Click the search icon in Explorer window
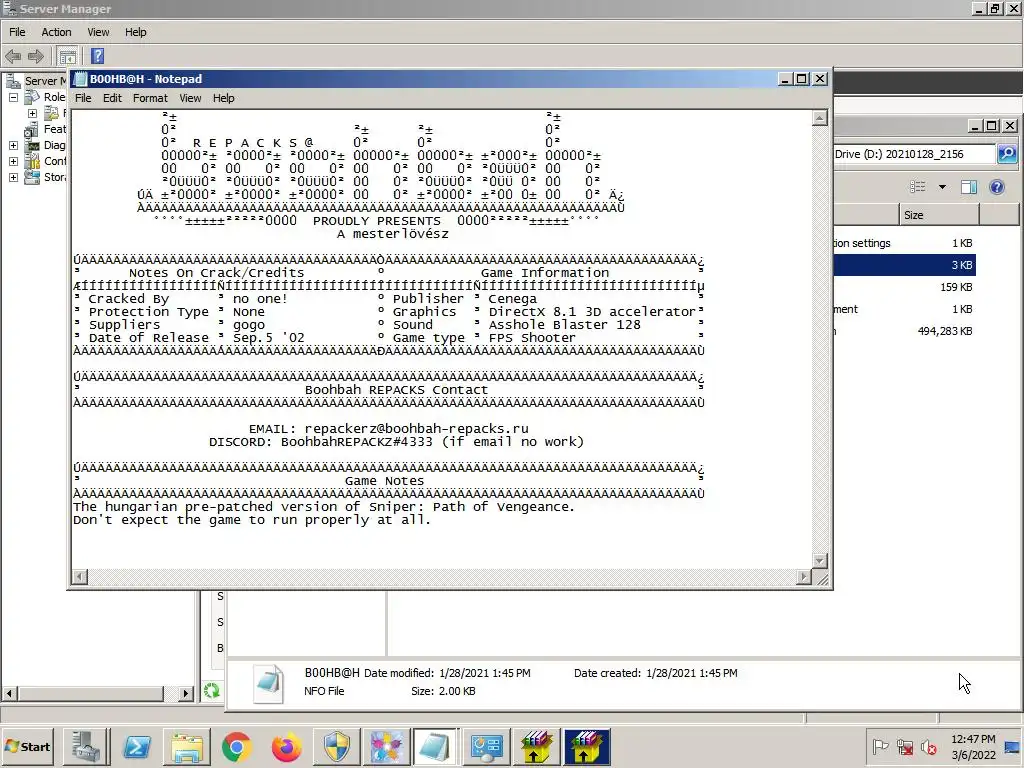The width and height of the screenshot is (1024, 768). pyautogui.click(x=1007, y=154)
